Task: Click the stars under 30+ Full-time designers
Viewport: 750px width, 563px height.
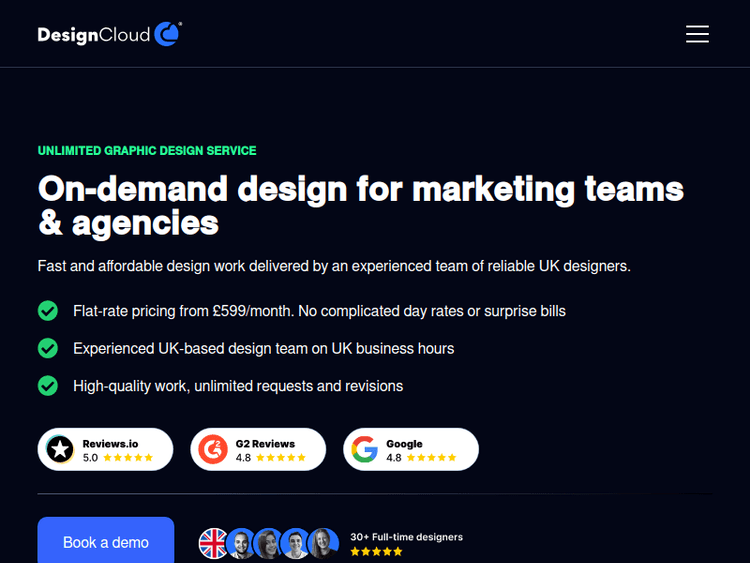Action: (x=376, y=552)
